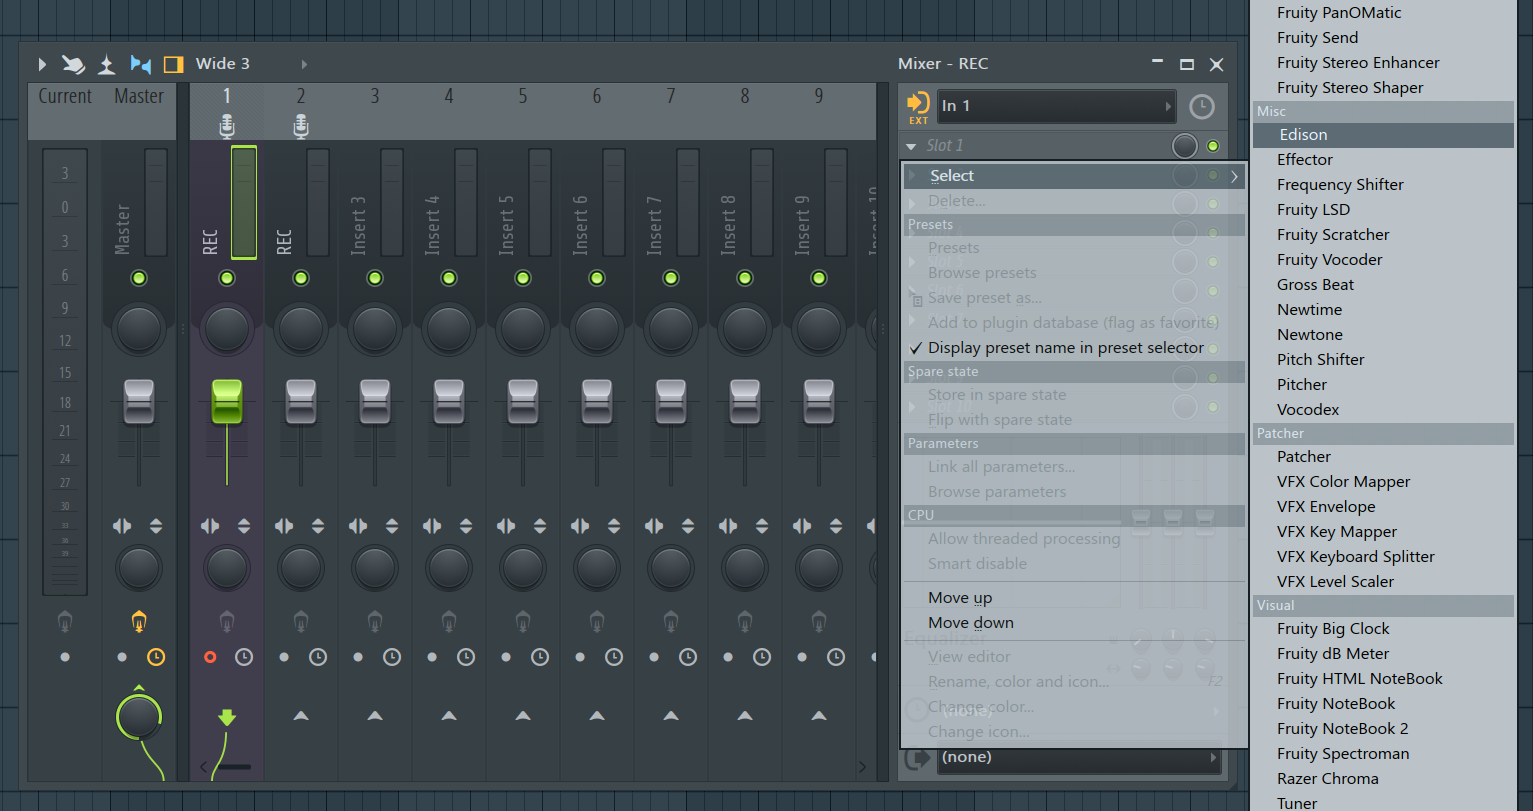Swap stereo channels on Insert 3

click(358, 526)
